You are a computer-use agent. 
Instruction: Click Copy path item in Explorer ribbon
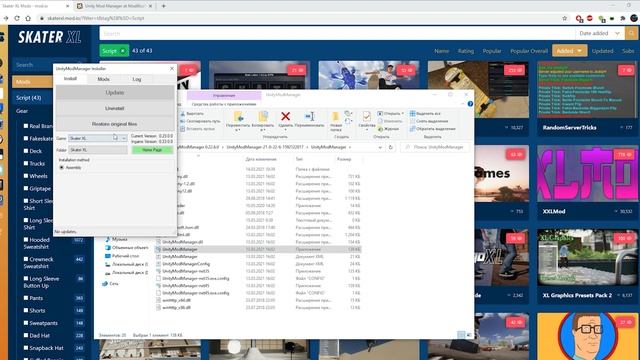[x=200, y=121]
